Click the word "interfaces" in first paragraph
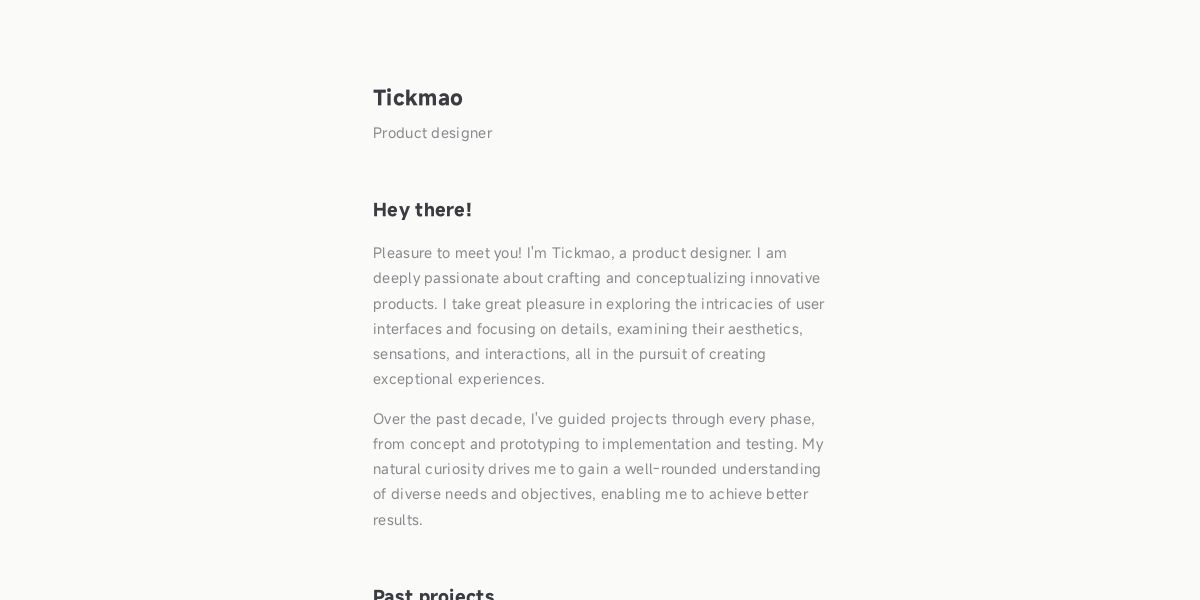Viewport: 1200px width, 600px height. pos(407,329)
